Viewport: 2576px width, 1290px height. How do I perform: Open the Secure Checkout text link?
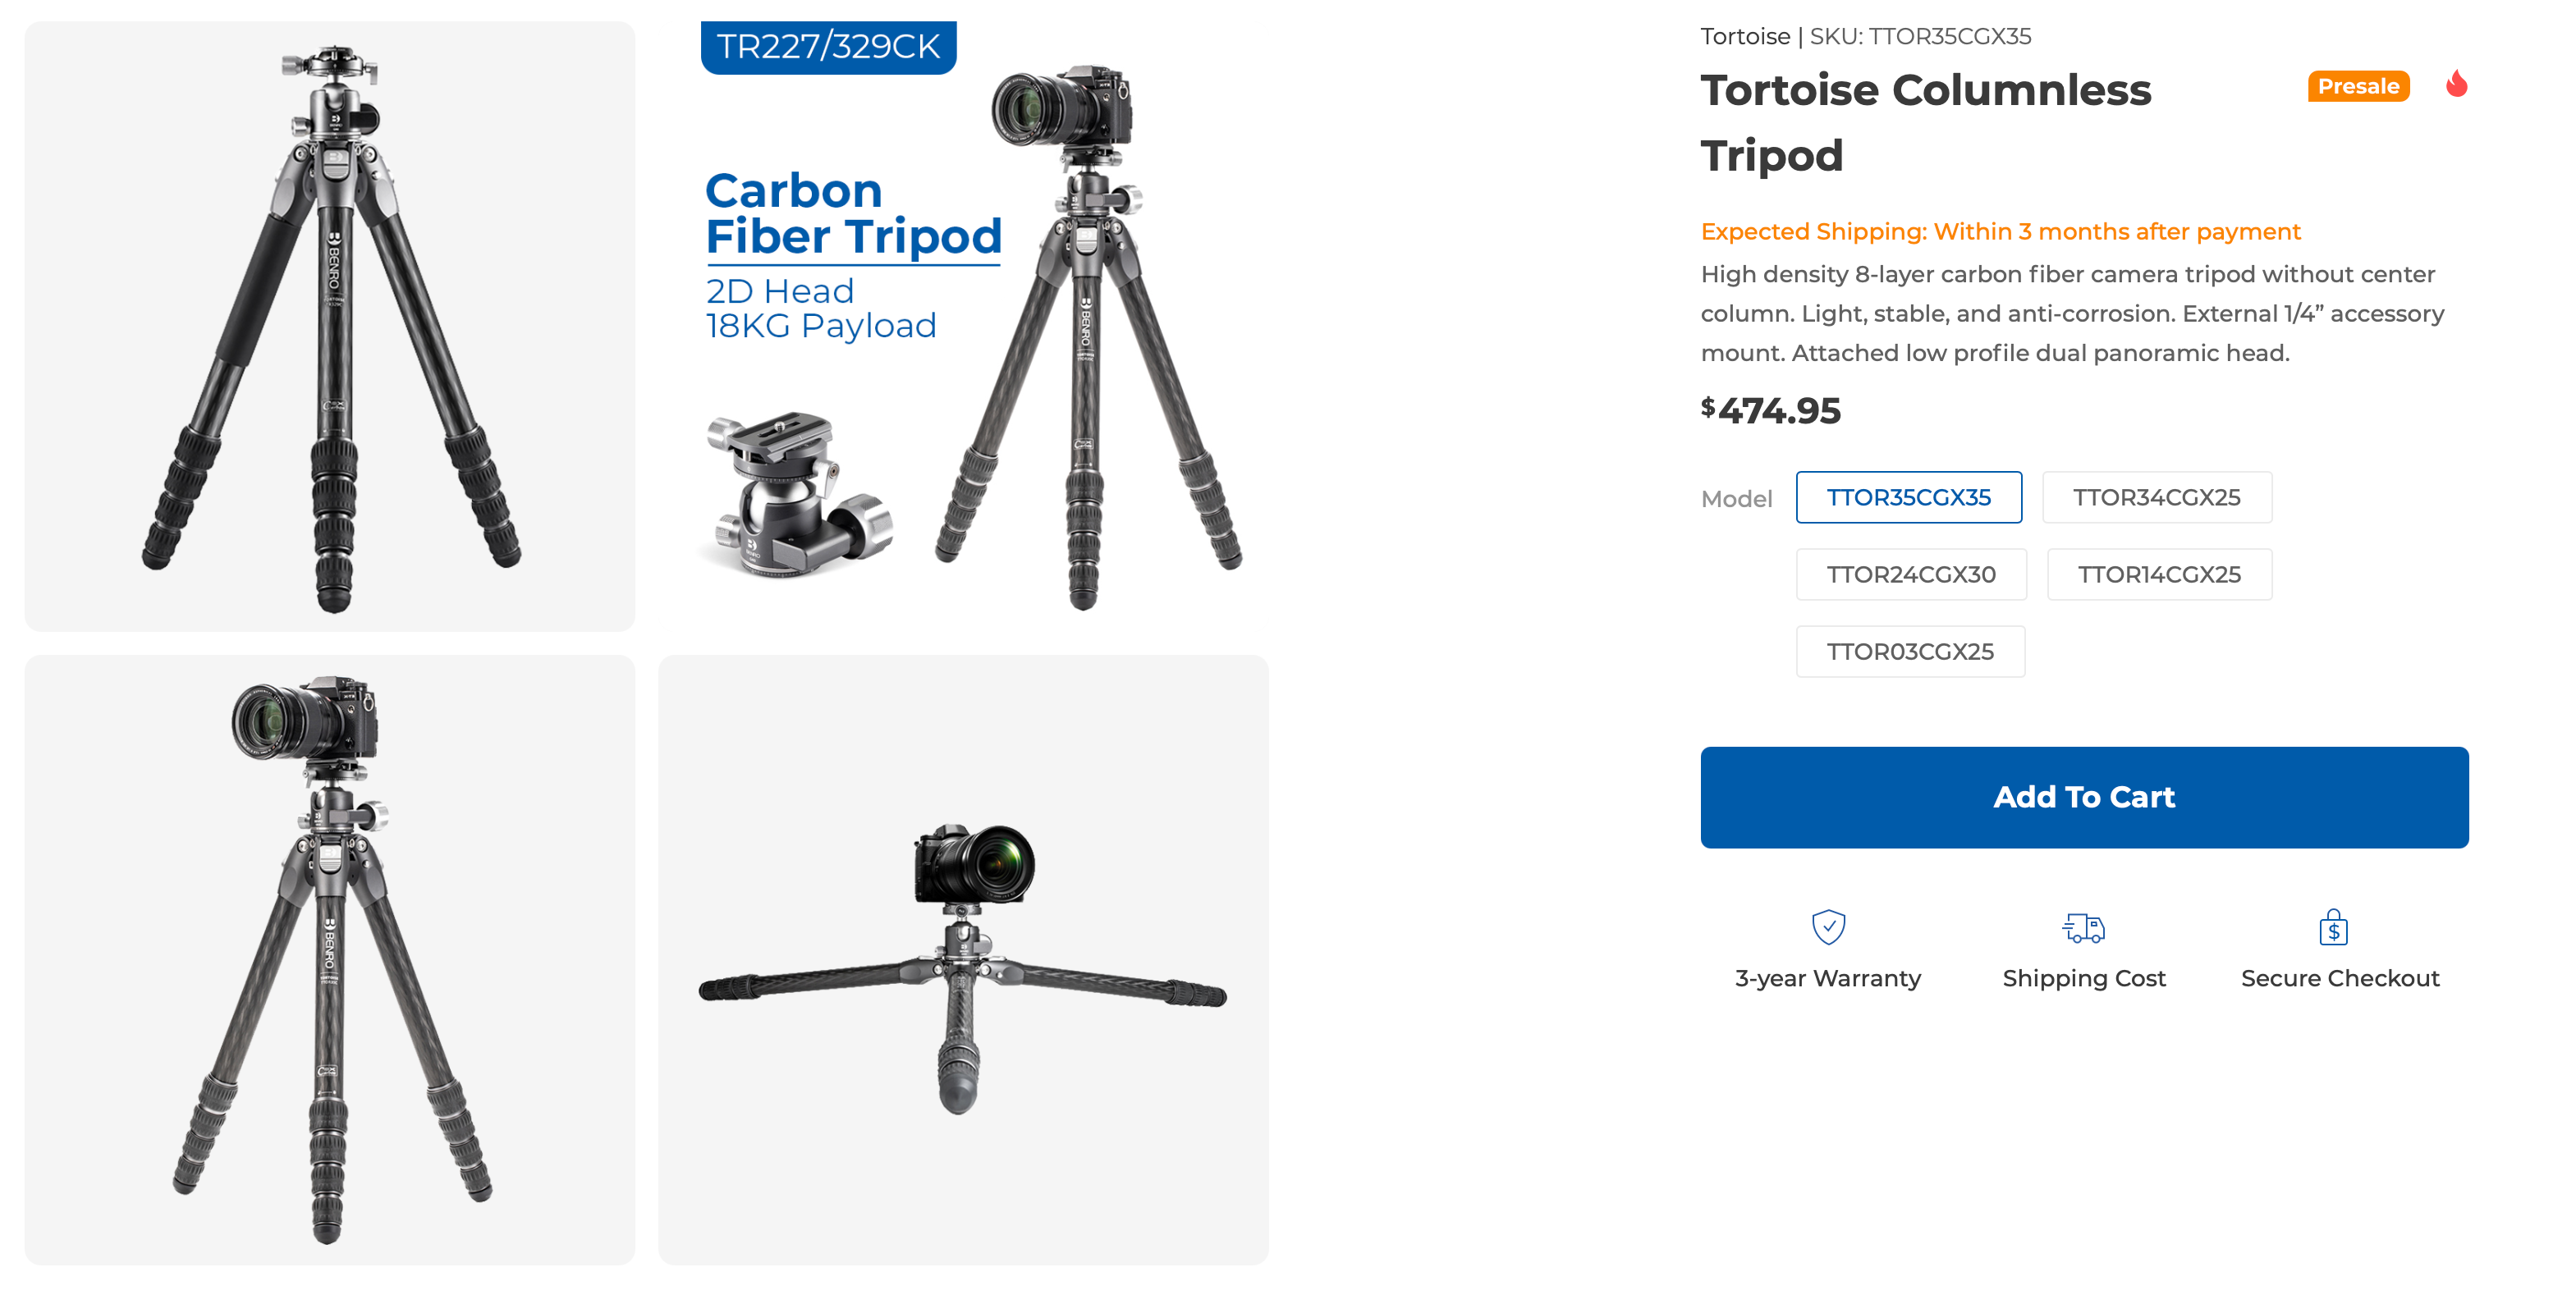[2339, 978]
